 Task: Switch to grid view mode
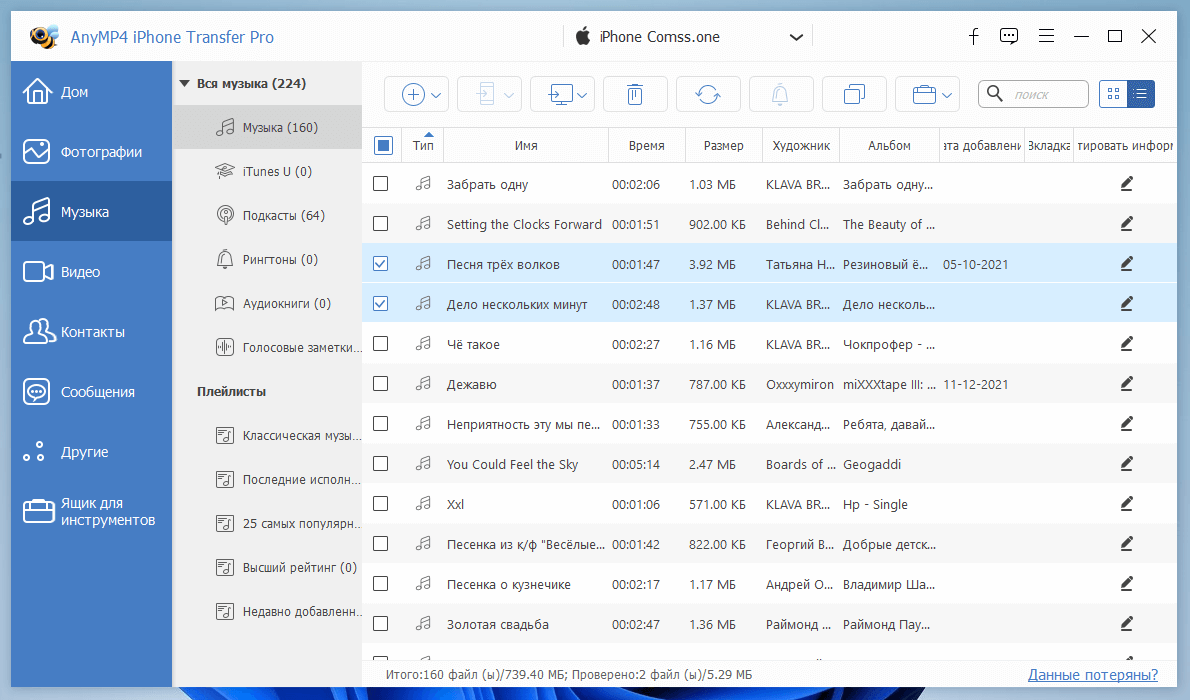pos(1113,94)
